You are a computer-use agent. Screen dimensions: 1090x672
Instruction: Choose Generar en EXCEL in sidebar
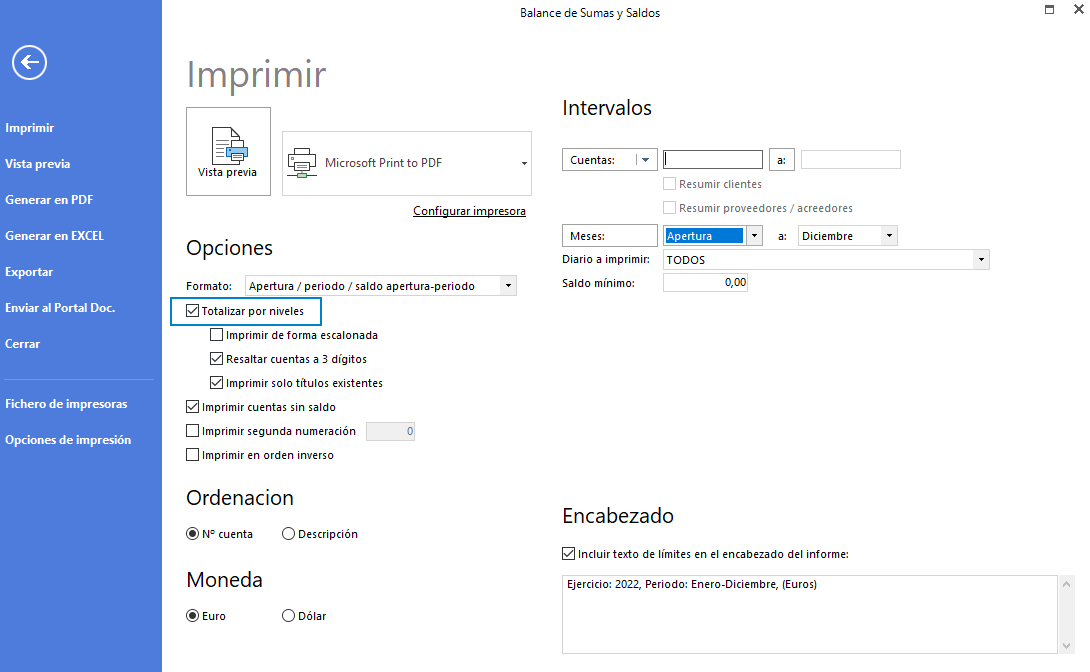54,236
